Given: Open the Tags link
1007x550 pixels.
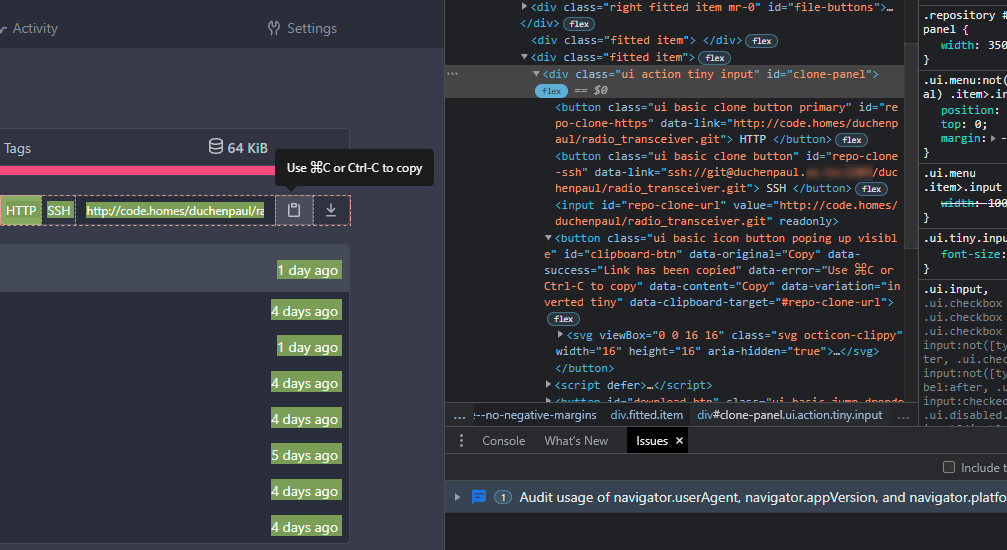Looking at the screenshot, I should pyautogui.click(x=17, y=148).
